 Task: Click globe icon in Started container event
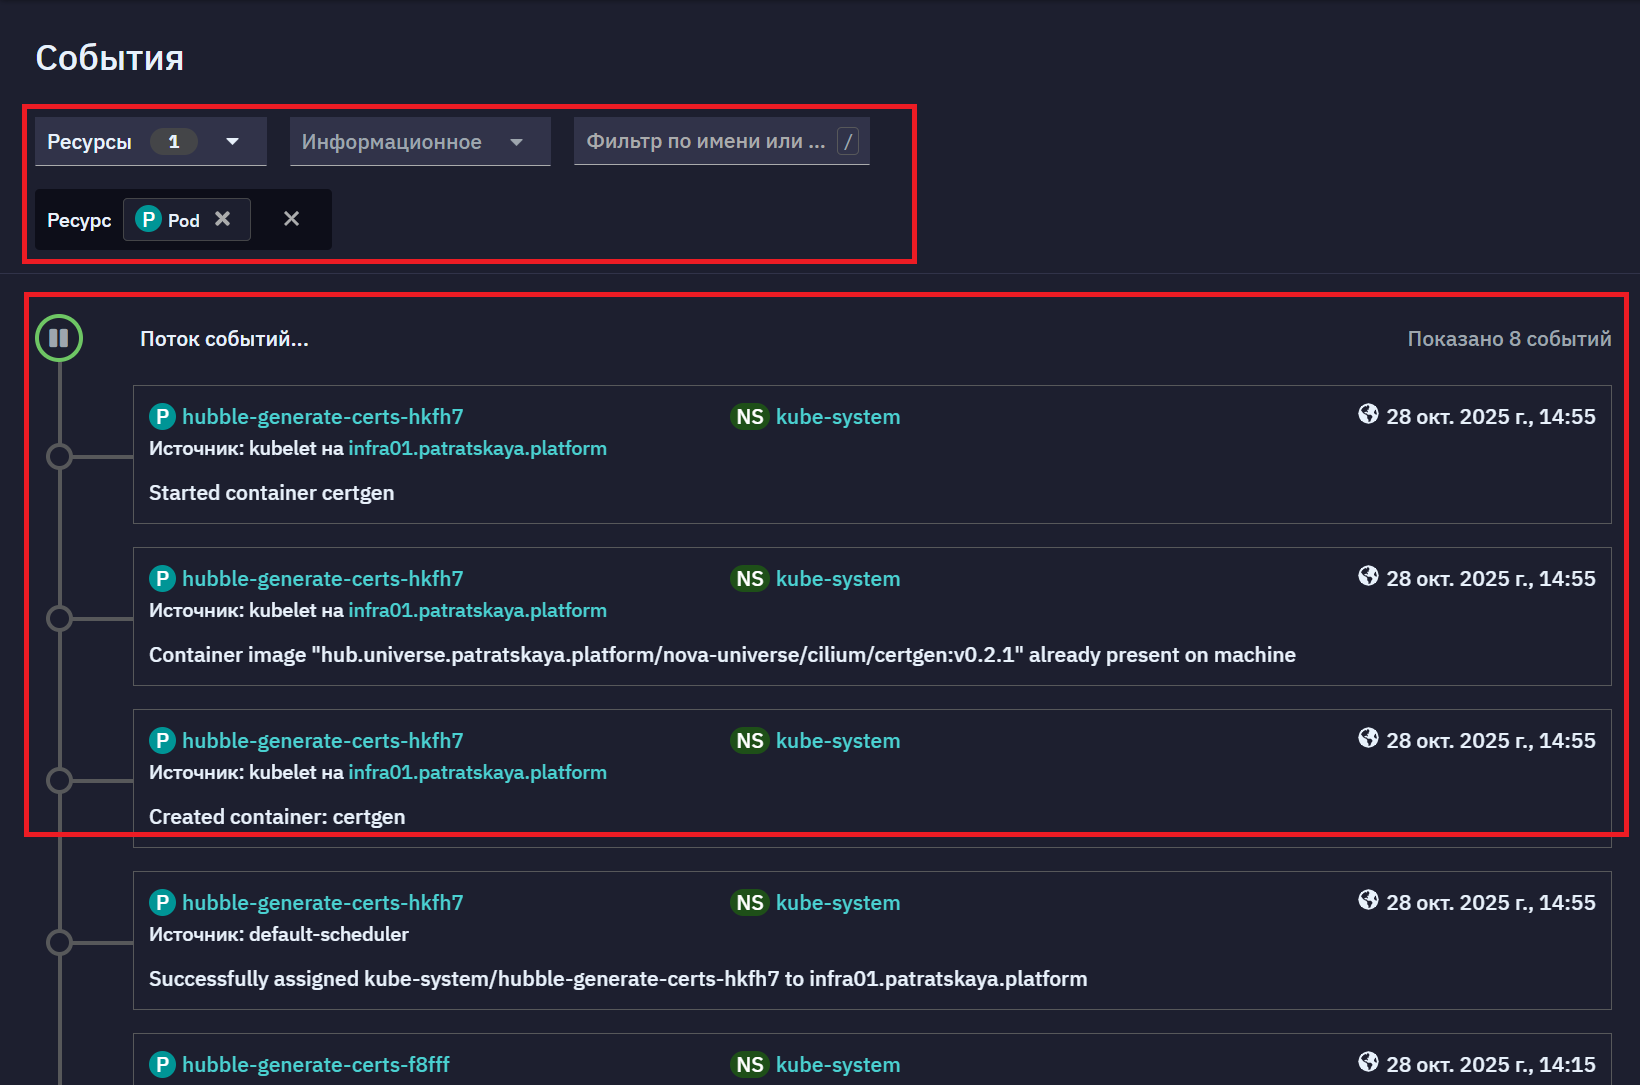click(1368, 415)
